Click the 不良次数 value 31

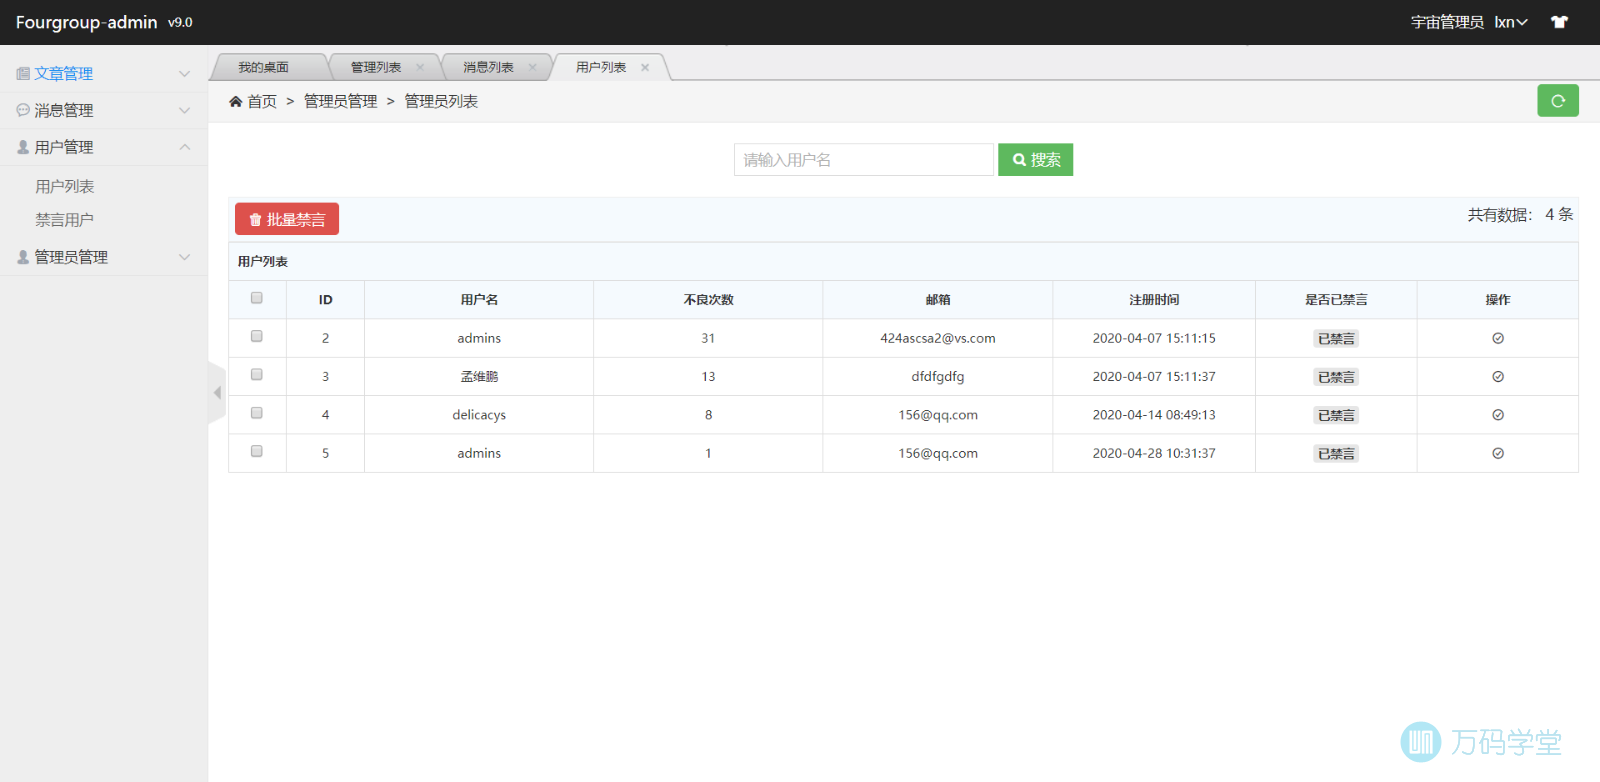[x=708, y=338]
